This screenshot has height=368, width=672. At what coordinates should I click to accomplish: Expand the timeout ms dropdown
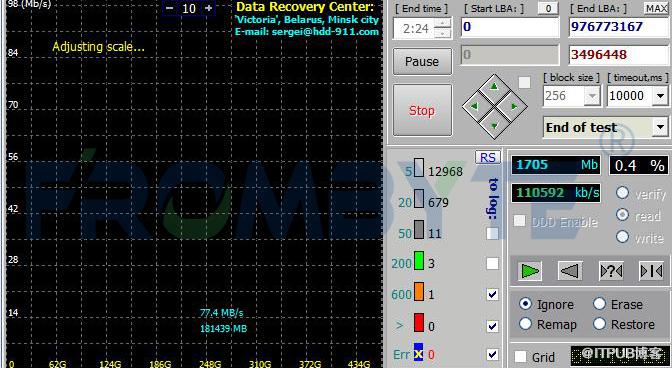click(660, 96)
